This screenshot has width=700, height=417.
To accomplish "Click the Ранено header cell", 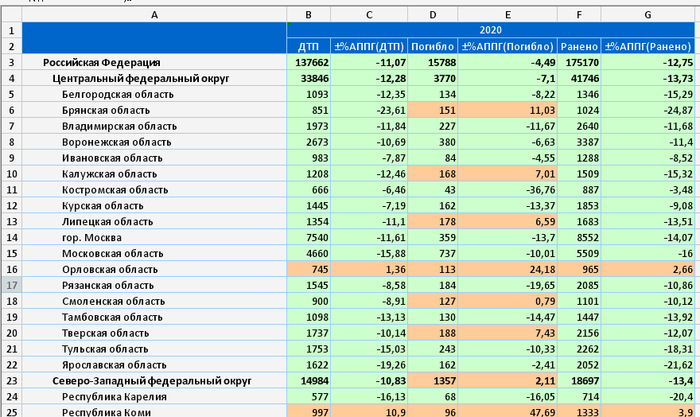I will (579, 47).
